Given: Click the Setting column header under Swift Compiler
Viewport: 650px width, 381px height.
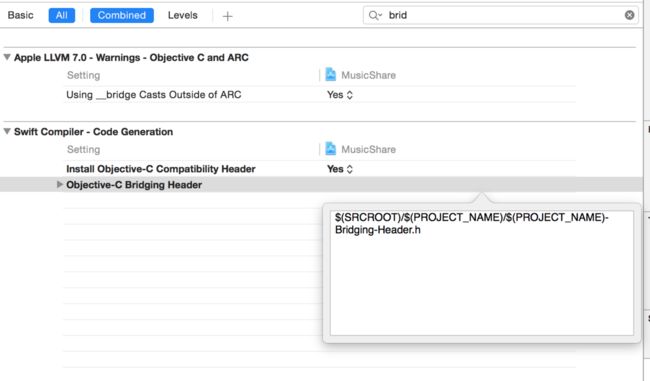Looking at the screenshot, I should (83, 150).
